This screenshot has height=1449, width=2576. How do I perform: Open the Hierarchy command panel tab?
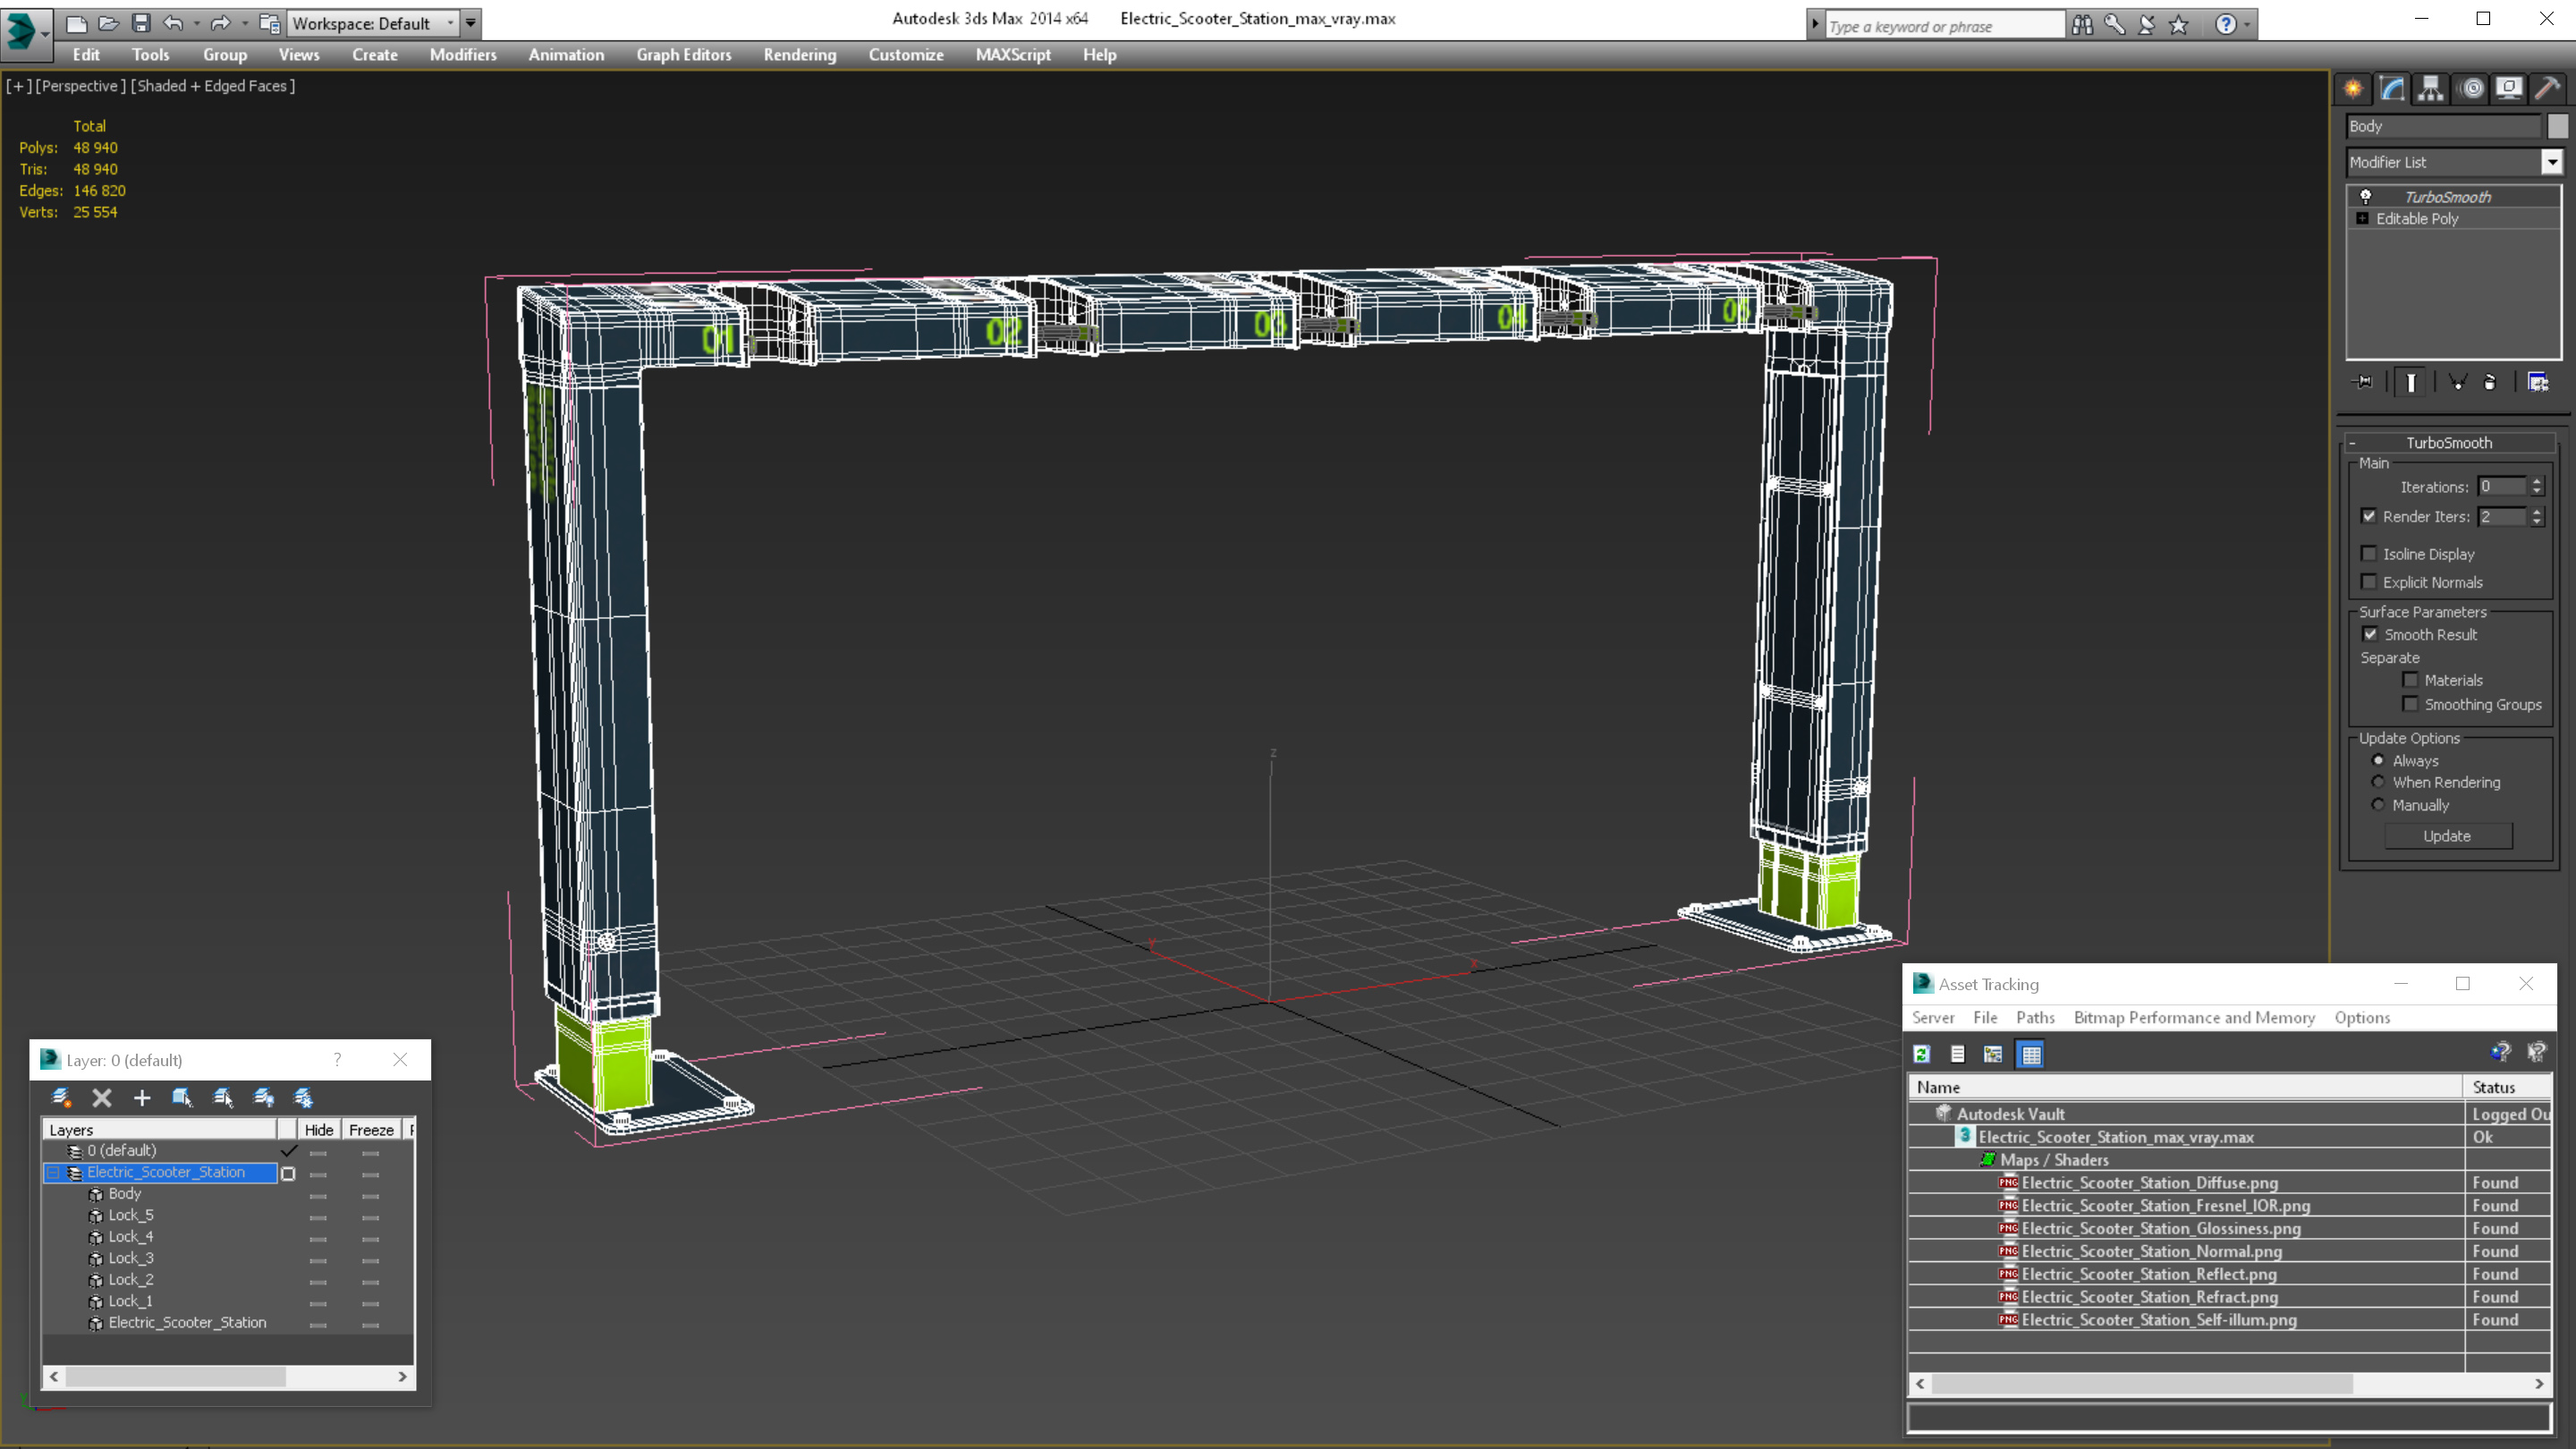(2431, 88)
